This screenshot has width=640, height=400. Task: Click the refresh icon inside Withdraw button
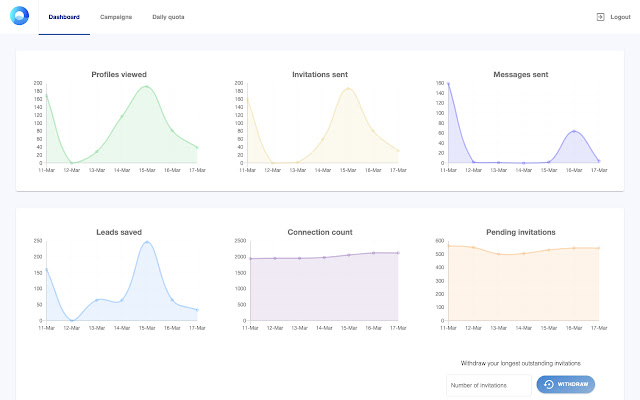point(549,384)
